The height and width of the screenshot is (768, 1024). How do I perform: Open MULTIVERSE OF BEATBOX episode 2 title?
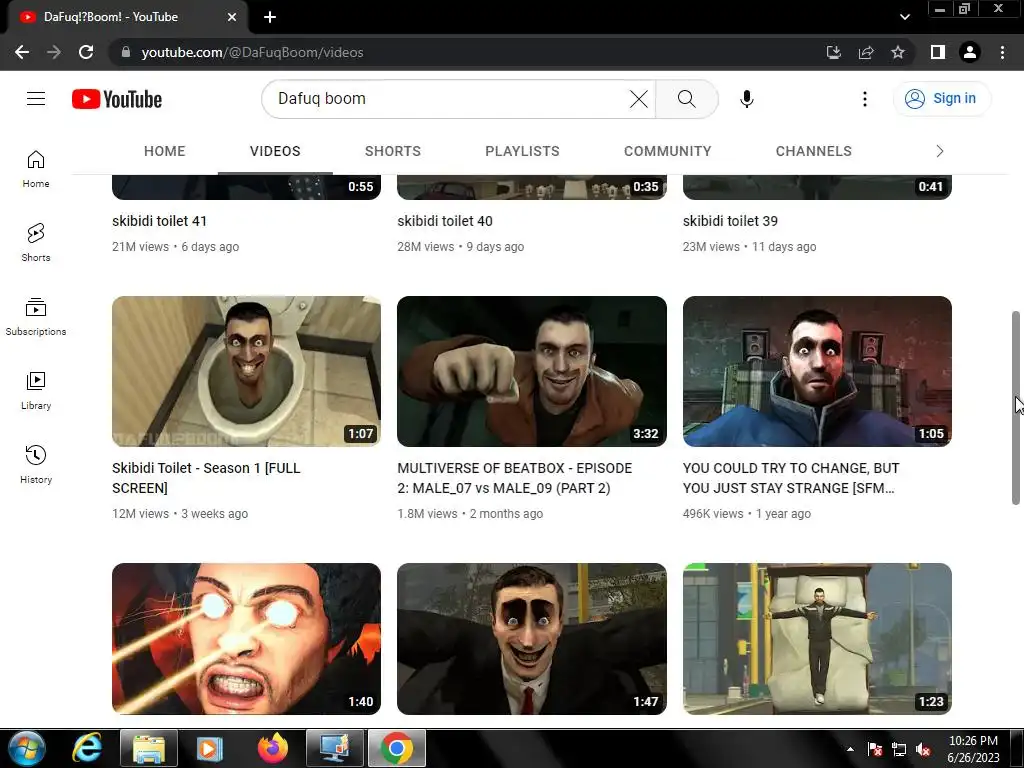515,478
